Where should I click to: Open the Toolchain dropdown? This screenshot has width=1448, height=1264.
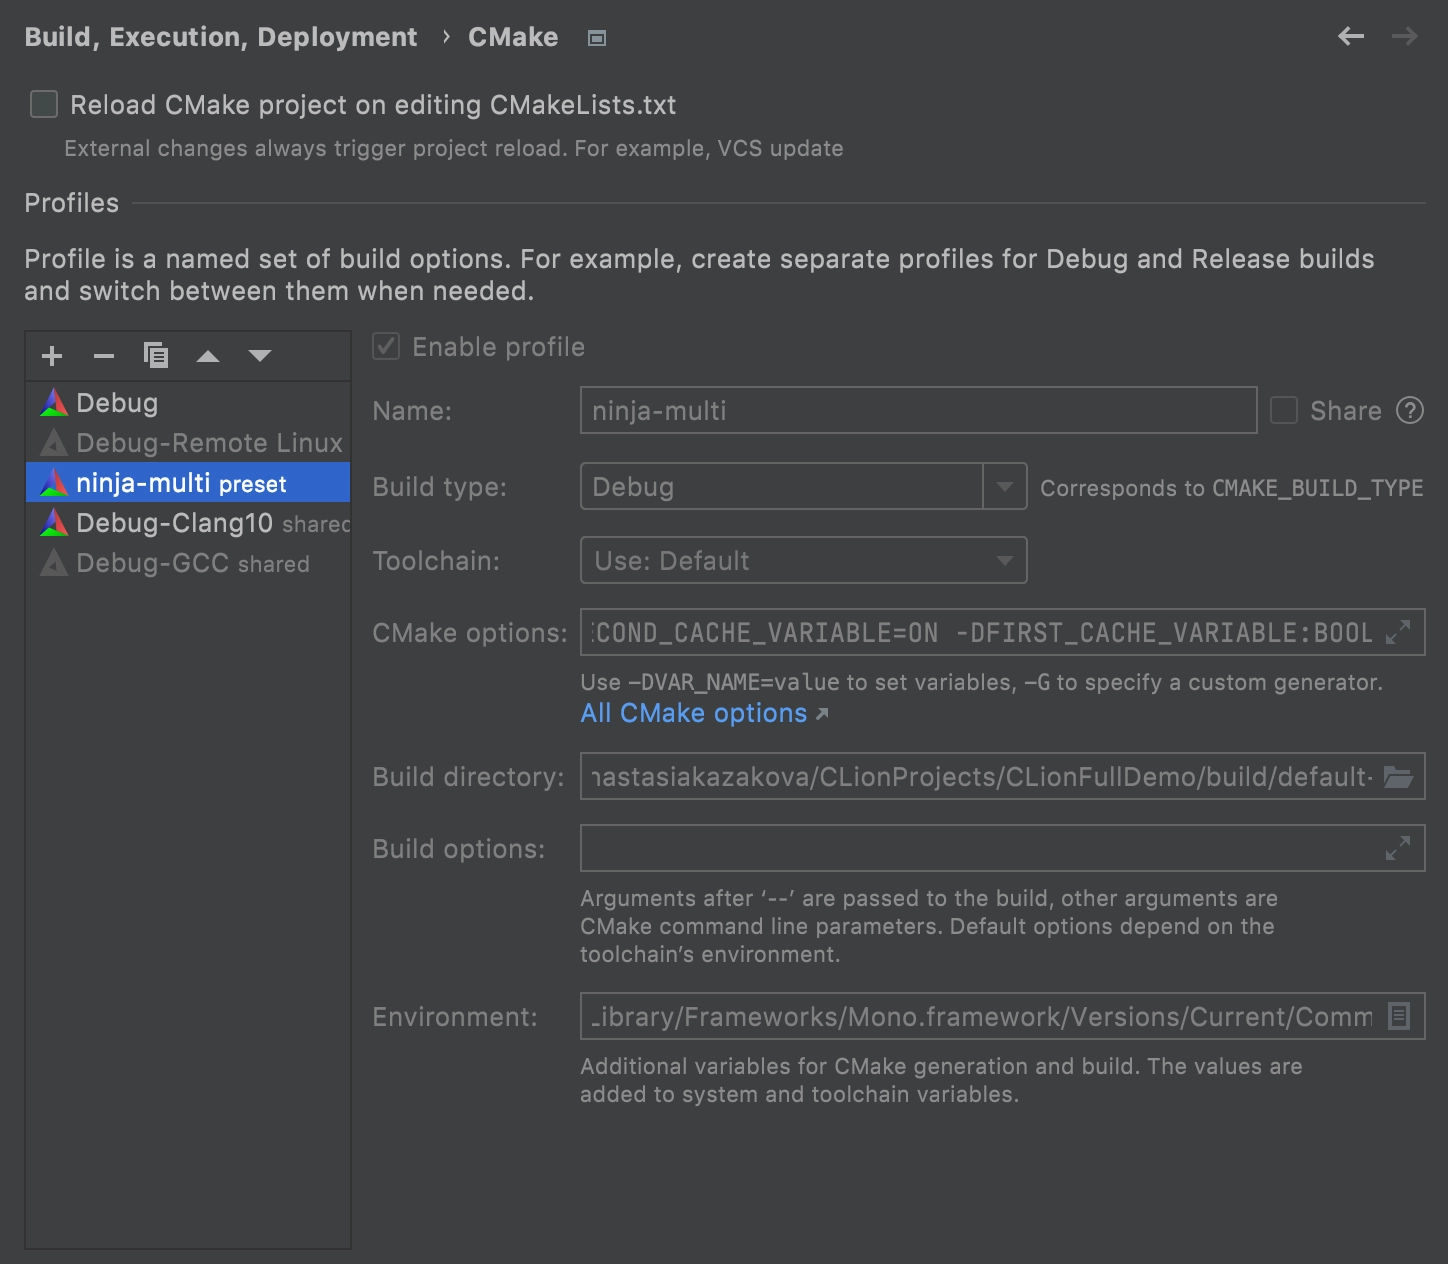point(804,560)
